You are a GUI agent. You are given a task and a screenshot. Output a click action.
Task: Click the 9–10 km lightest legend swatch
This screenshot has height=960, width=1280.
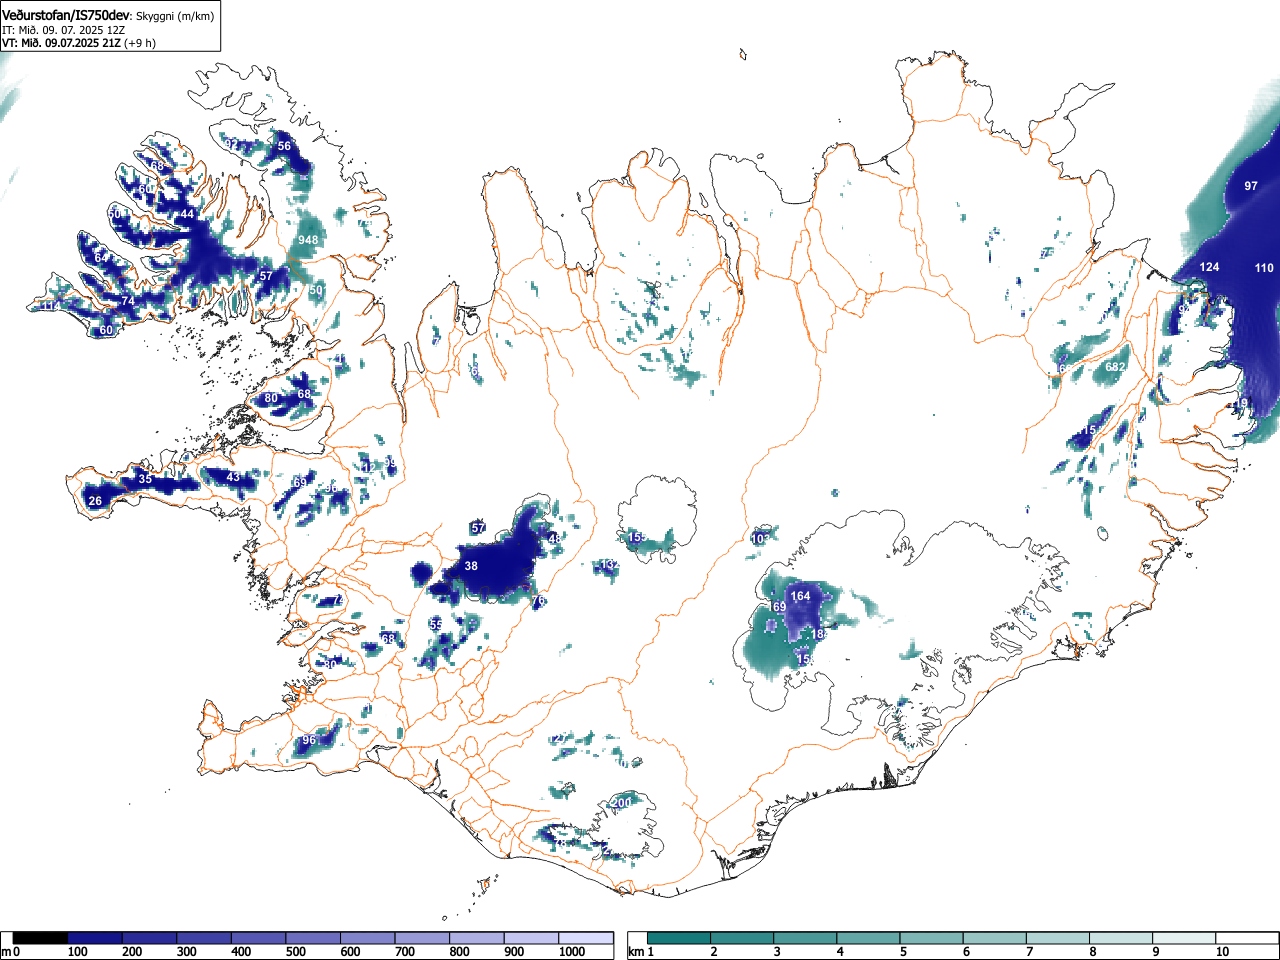click(1185, 938)
